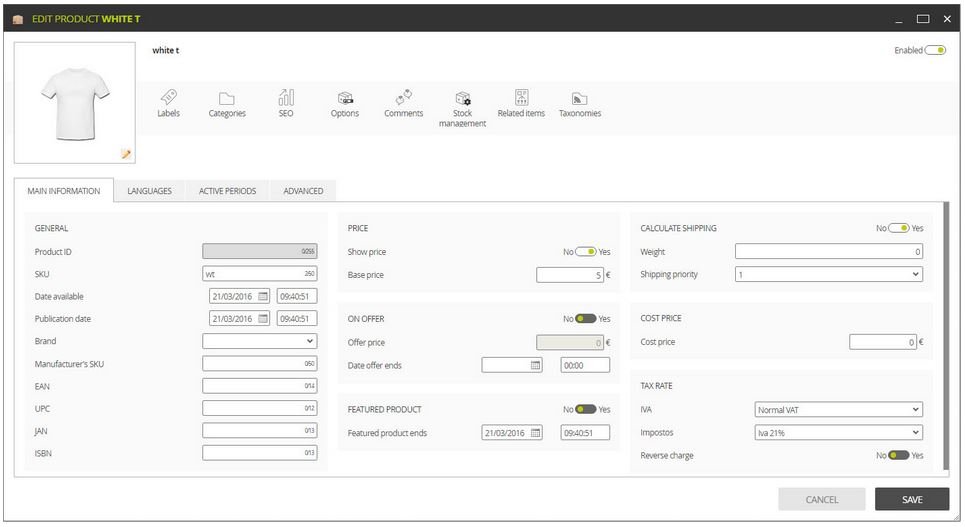This screenshot has height=527, width=965.
Task: Click the UPC input field
Action: click(260, 408)
